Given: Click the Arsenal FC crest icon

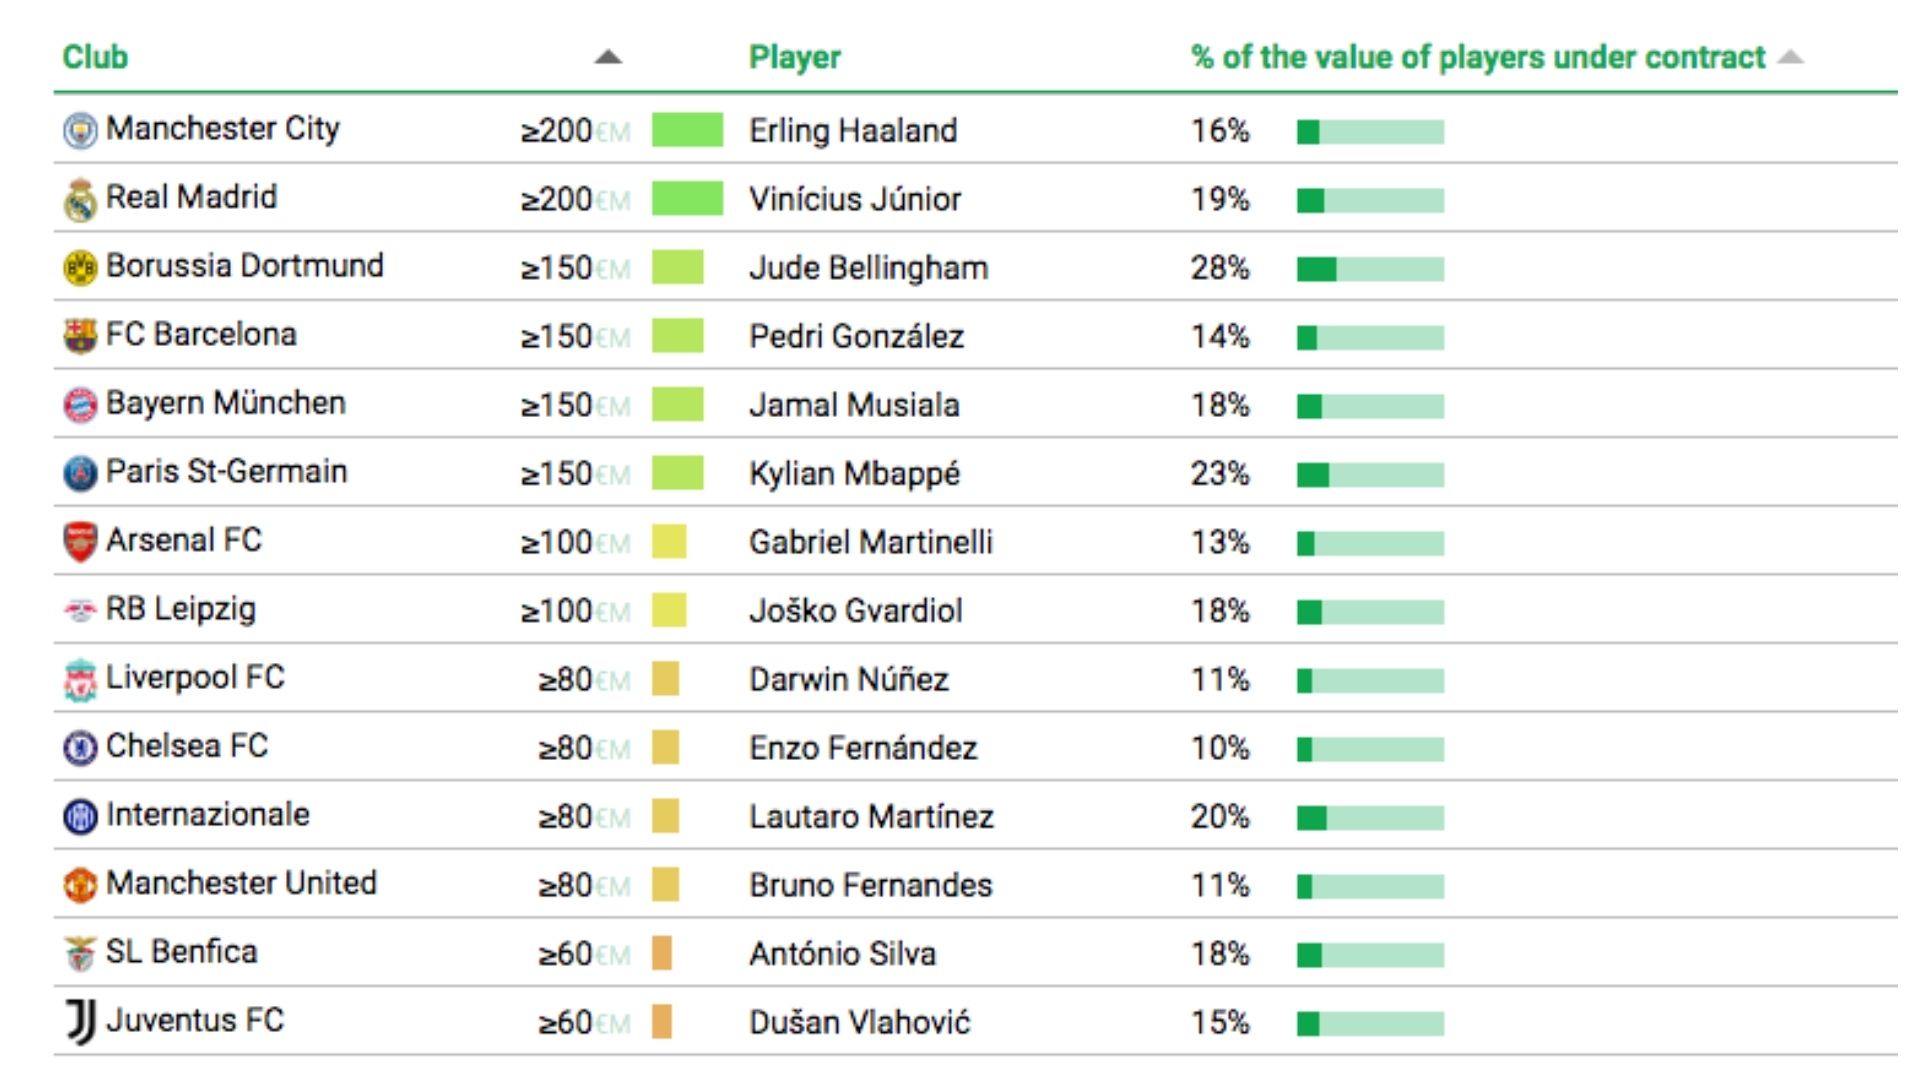Looking at the screenshot, I should pyautogui.click(x=80, y=542).
